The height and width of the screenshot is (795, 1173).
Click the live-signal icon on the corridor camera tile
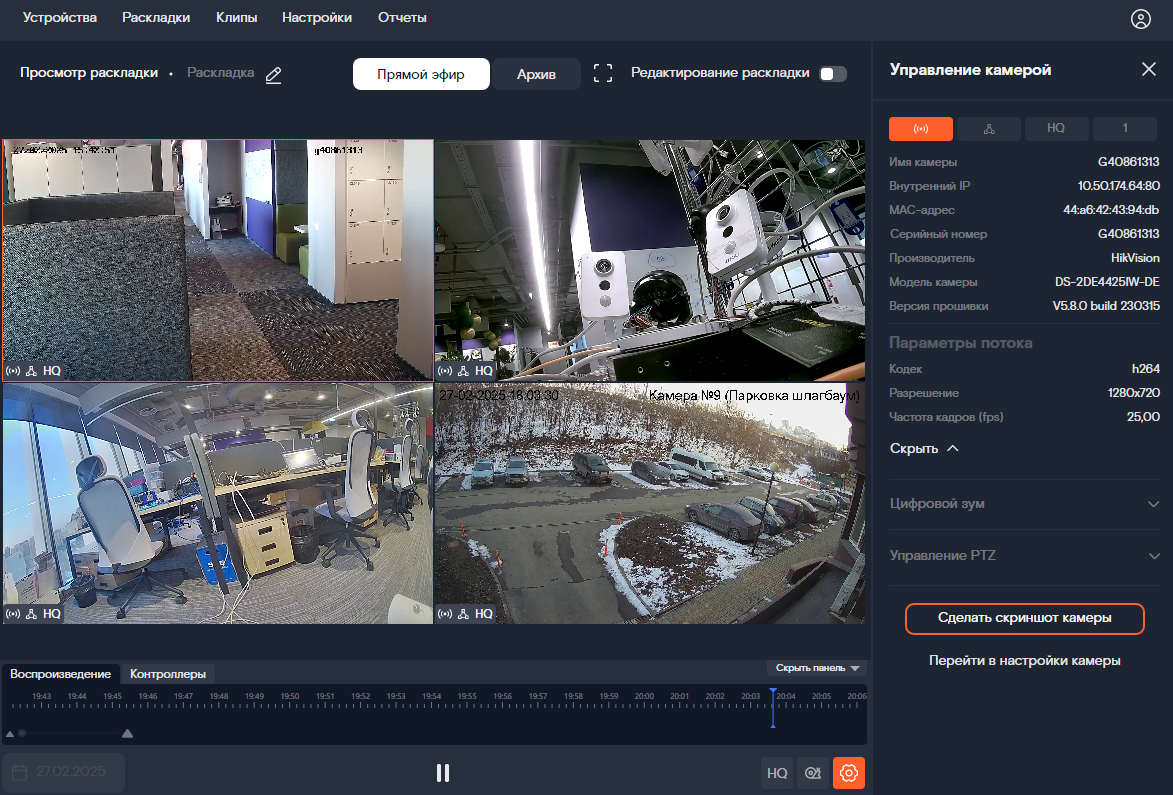[x=13, y=371]
